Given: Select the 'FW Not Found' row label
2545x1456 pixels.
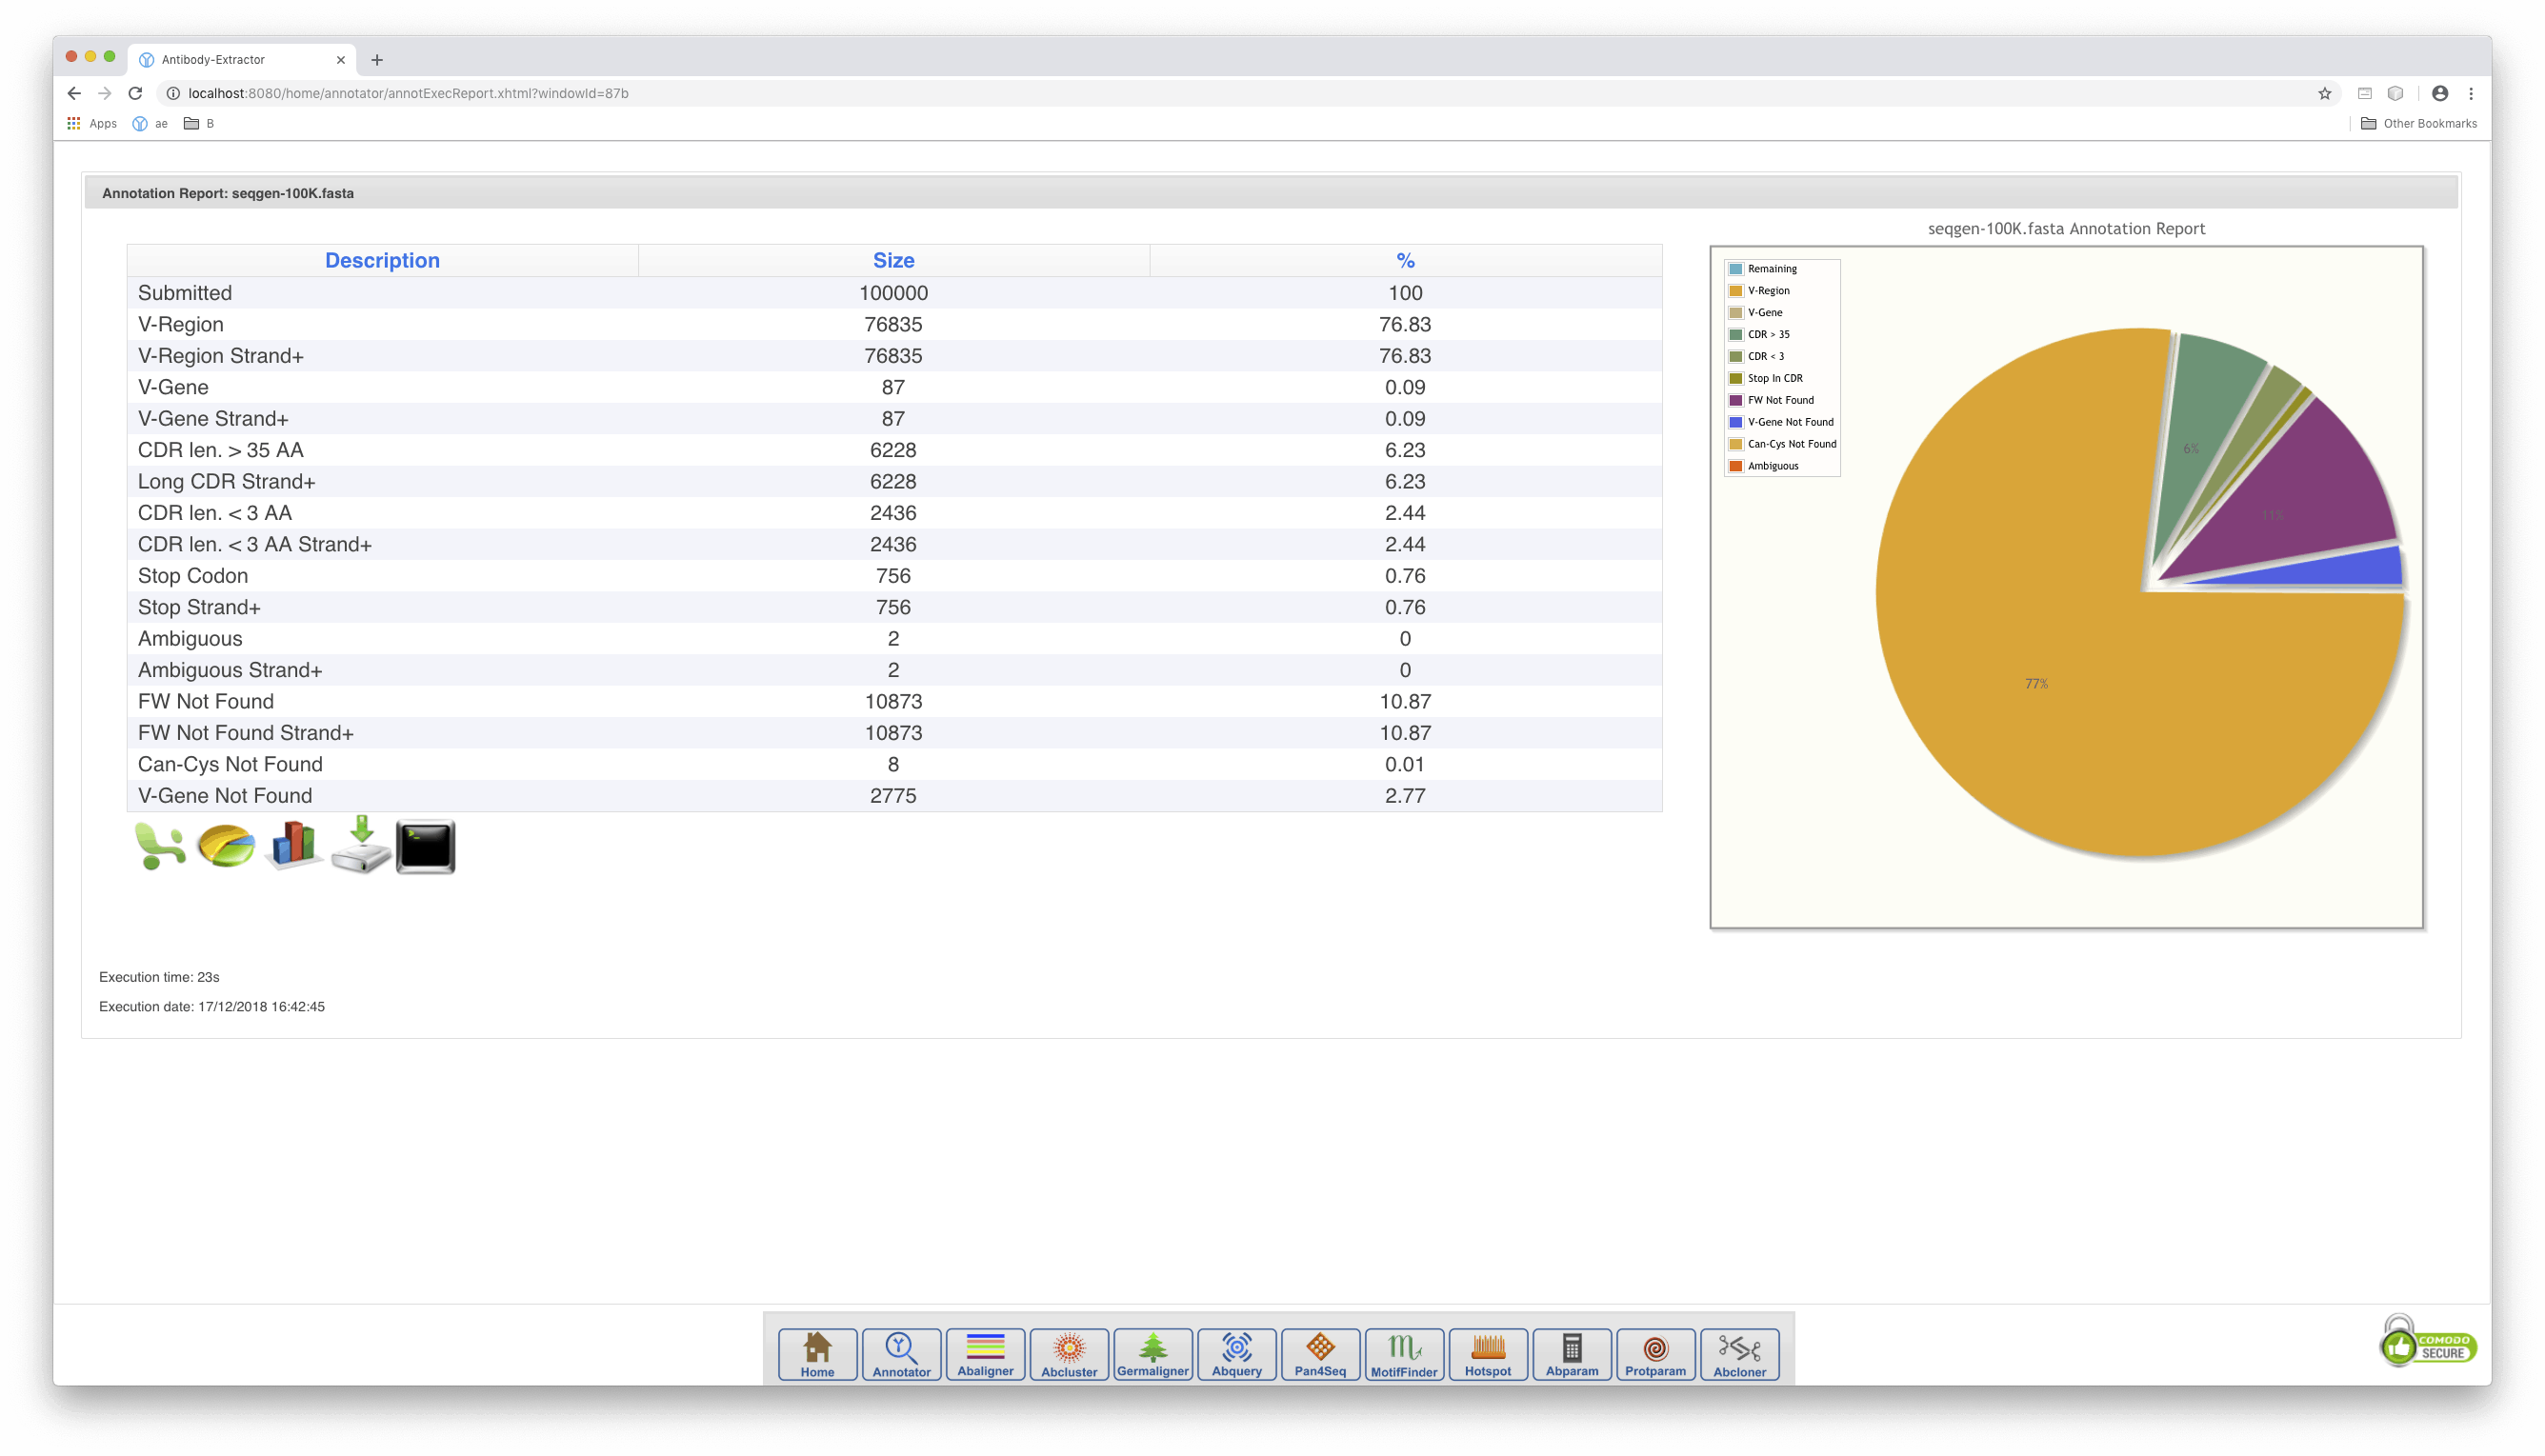Looking at the screenshot, I should click(205, 701).
